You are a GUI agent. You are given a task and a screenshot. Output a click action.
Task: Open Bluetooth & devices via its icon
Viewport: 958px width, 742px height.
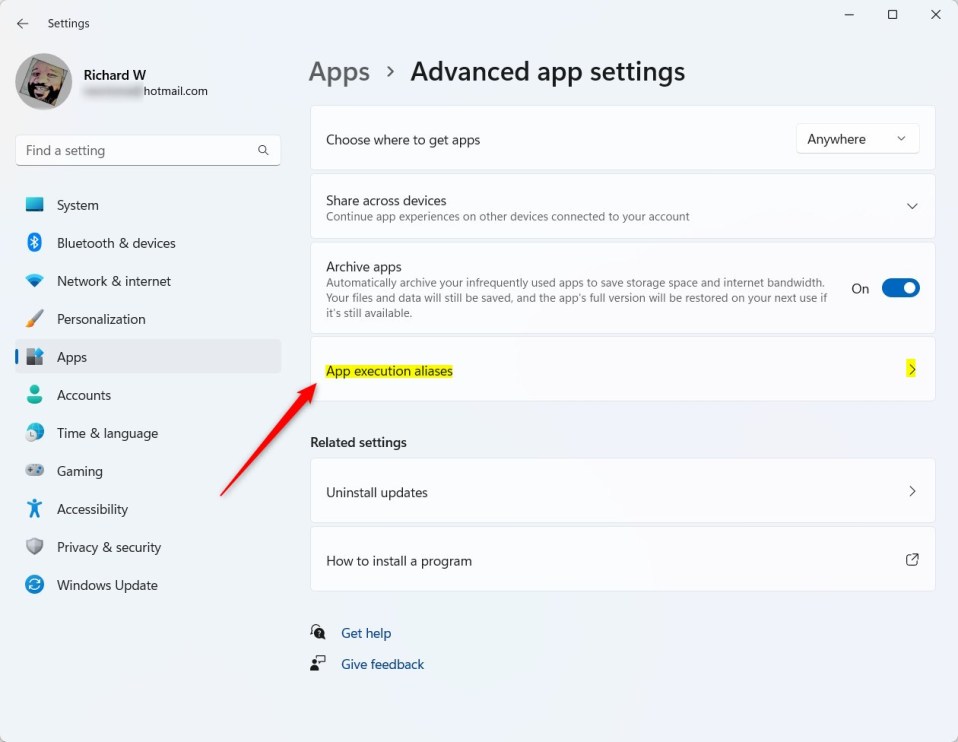click(x=35, y=243)
